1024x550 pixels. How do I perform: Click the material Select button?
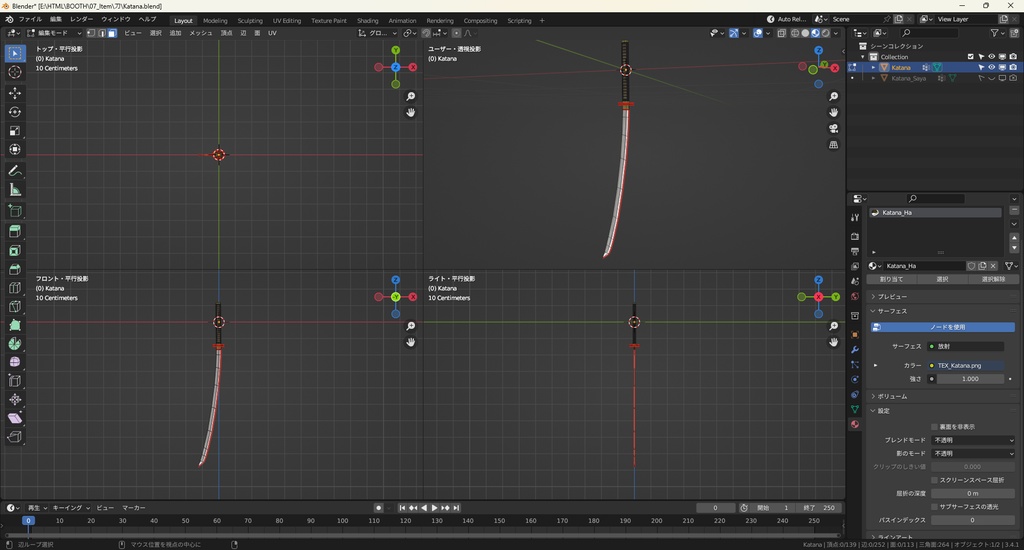click(942, 280)
